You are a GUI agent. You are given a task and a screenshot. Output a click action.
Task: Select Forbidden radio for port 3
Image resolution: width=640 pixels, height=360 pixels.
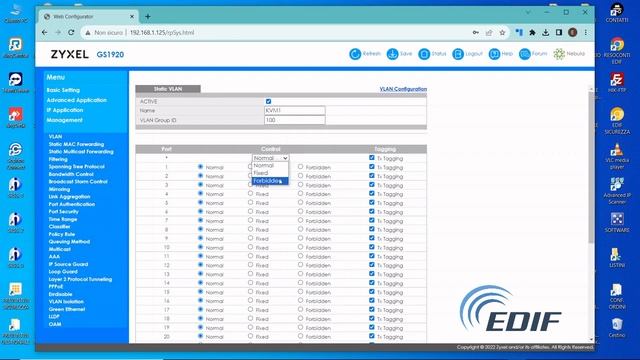(x=300, y=185)
